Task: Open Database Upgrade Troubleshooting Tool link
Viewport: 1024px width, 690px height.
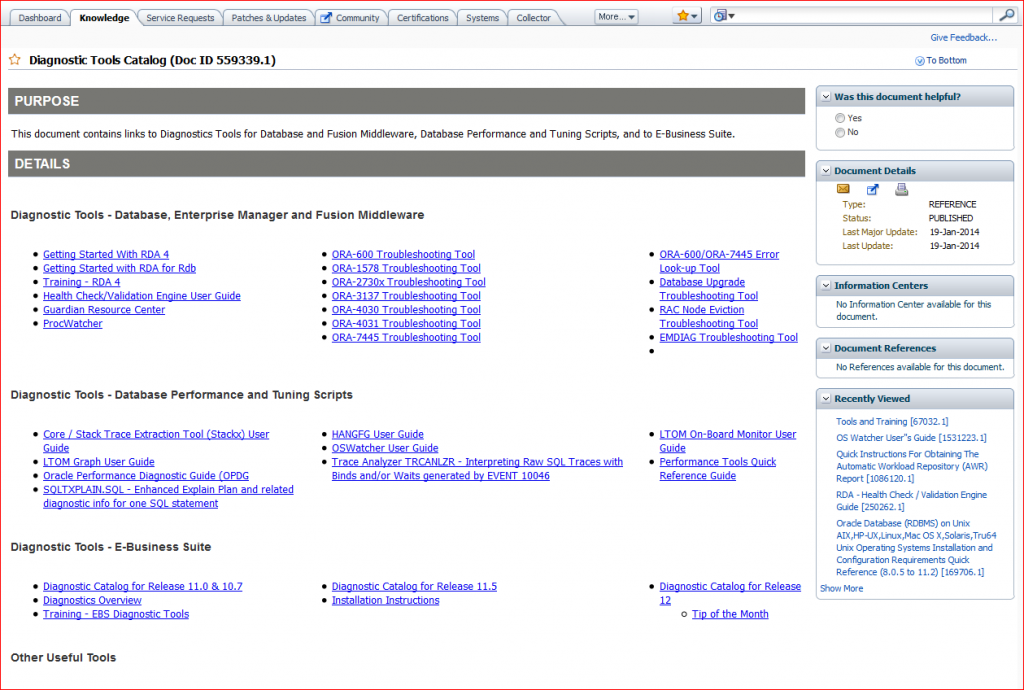Action: [x=709, y=289]
